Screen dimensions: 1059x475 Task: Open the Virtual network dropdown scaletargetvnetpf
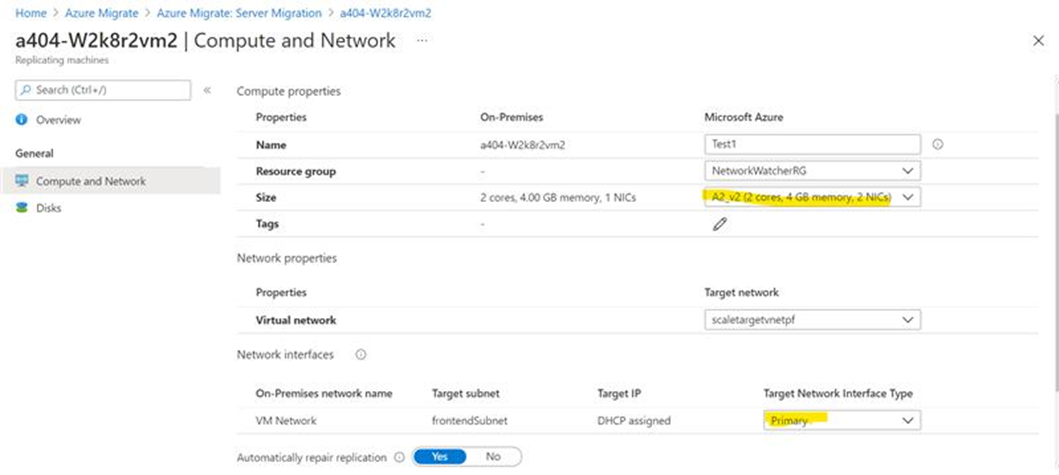pos(812,320)
